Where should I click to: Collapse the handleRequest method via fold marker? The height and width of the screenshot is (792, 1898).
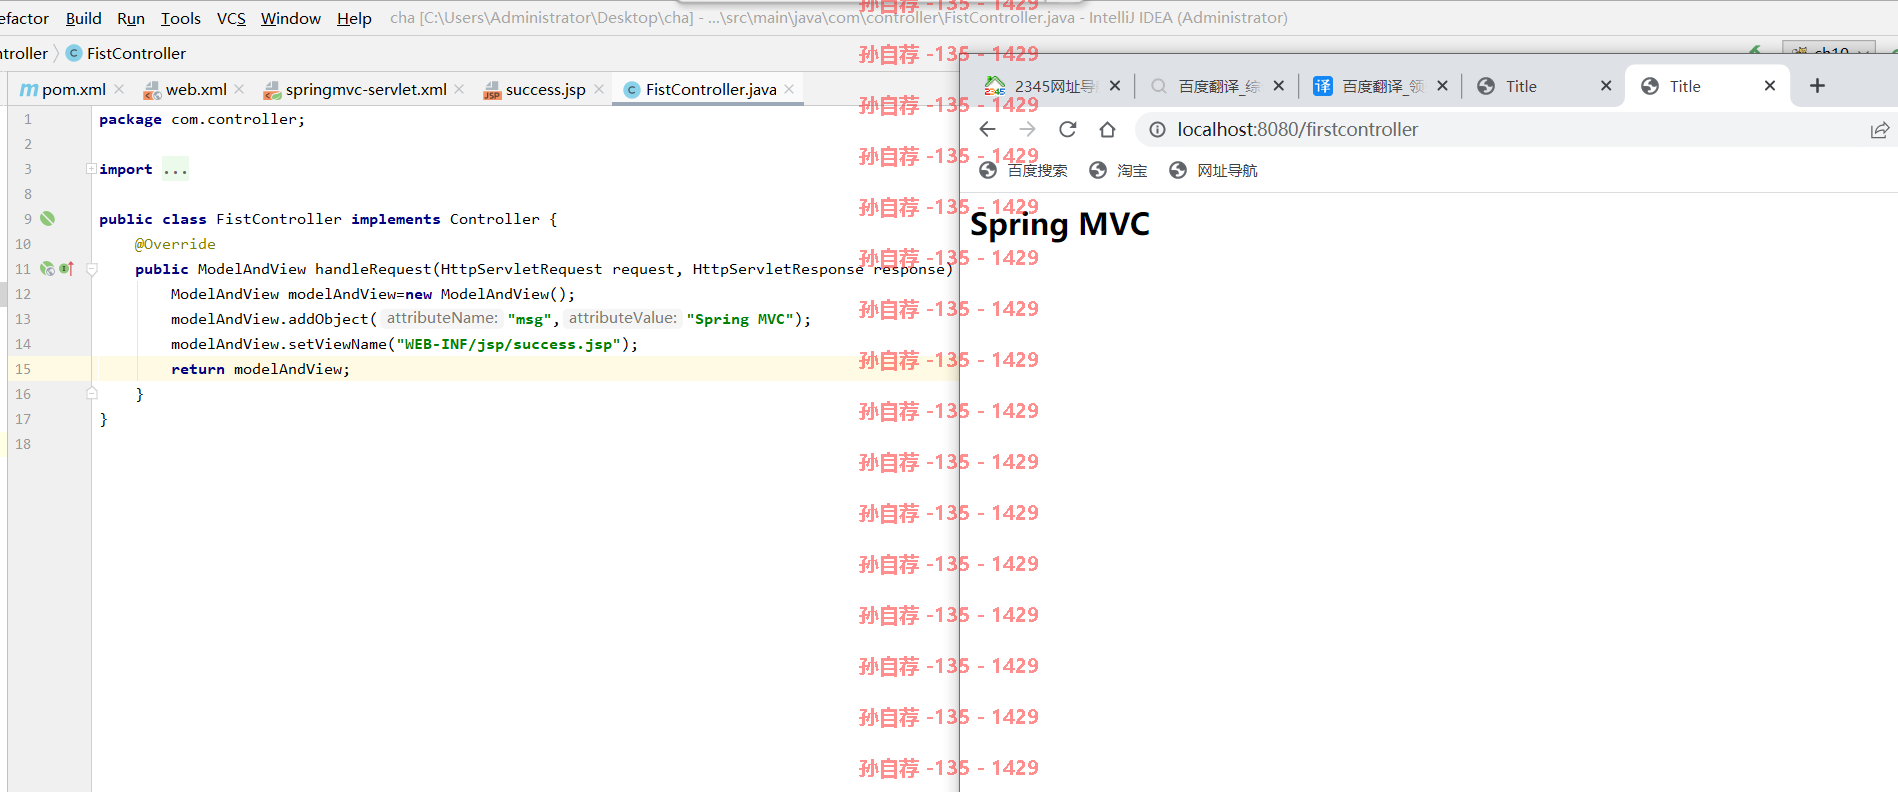[x=91, y=268]
